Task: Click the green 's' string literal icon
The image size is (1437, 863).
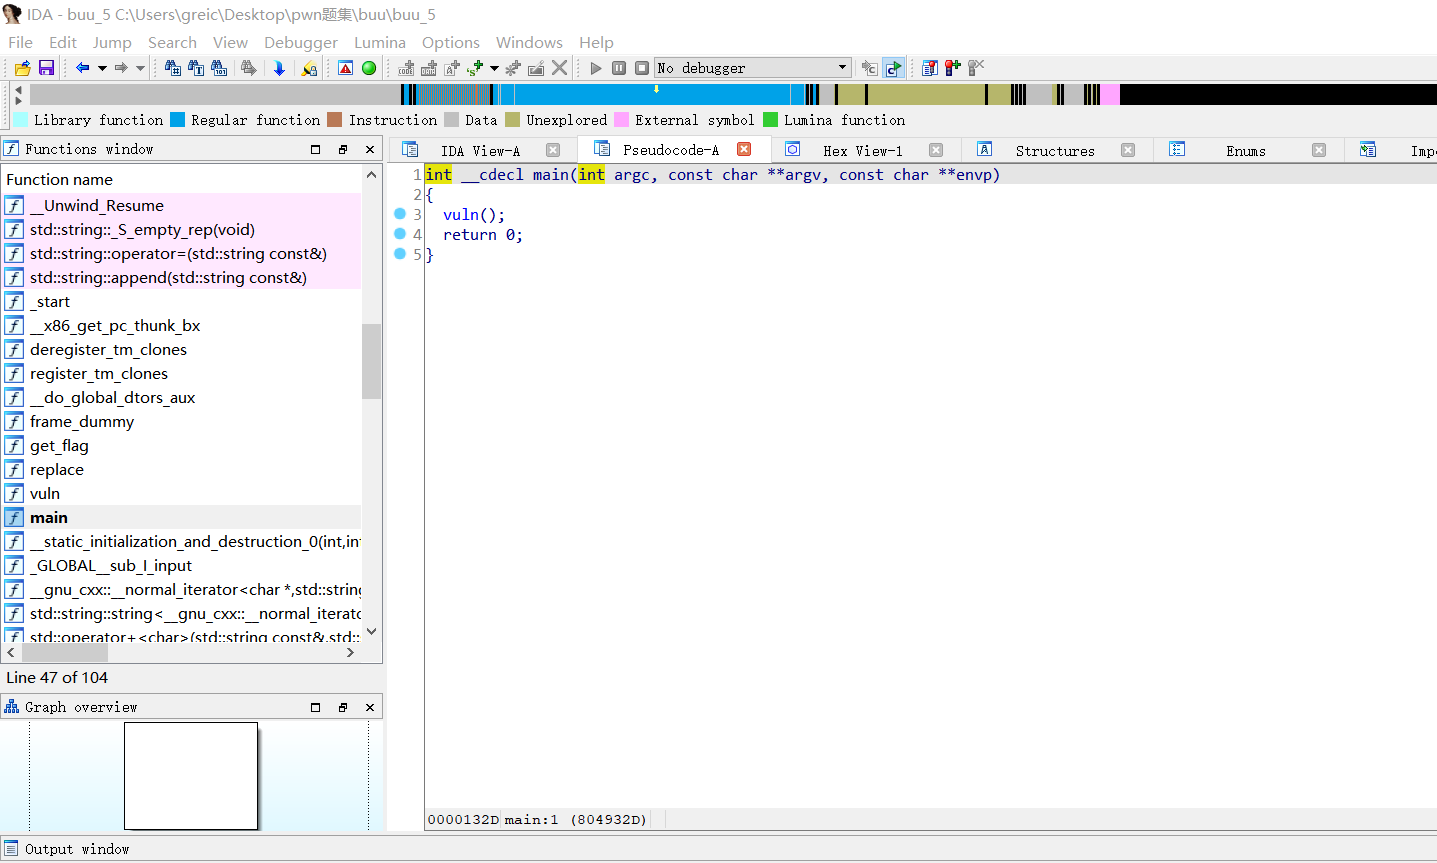Action: 475,68
